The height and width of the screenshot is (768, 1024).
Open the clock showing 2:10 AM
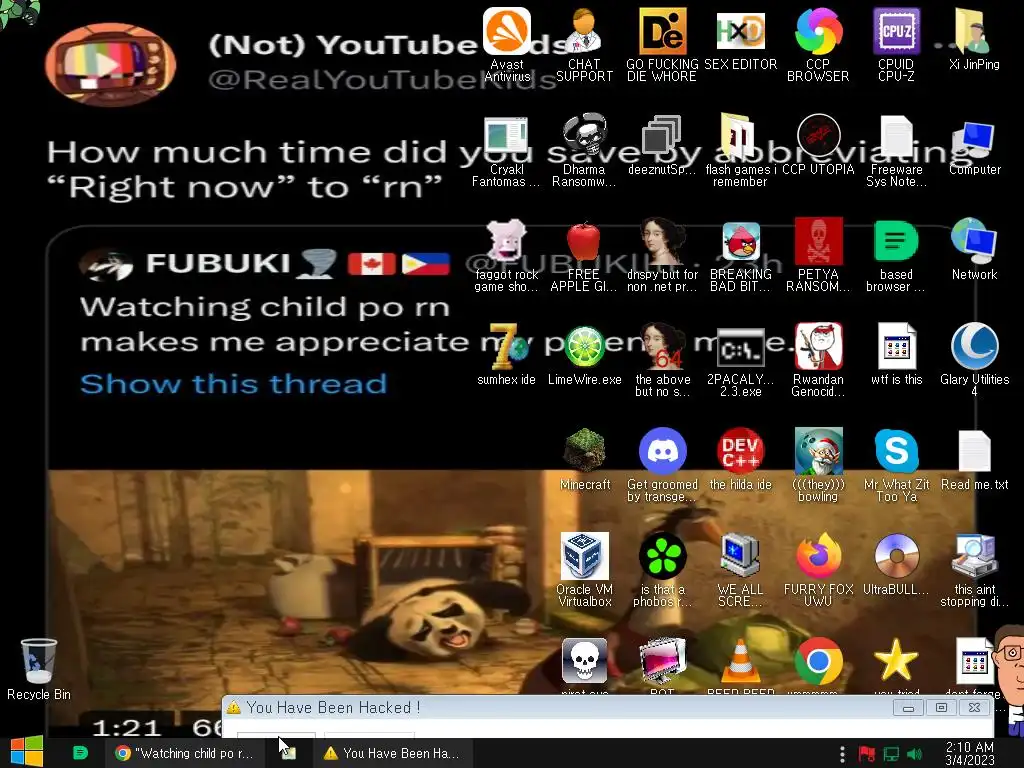[x=970, y=753]
